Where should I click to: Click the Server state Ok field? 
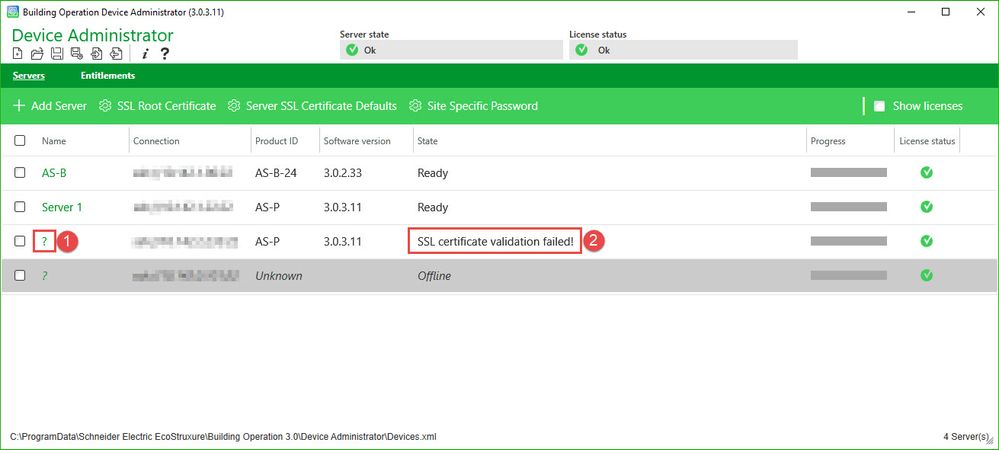pos(451,50)
